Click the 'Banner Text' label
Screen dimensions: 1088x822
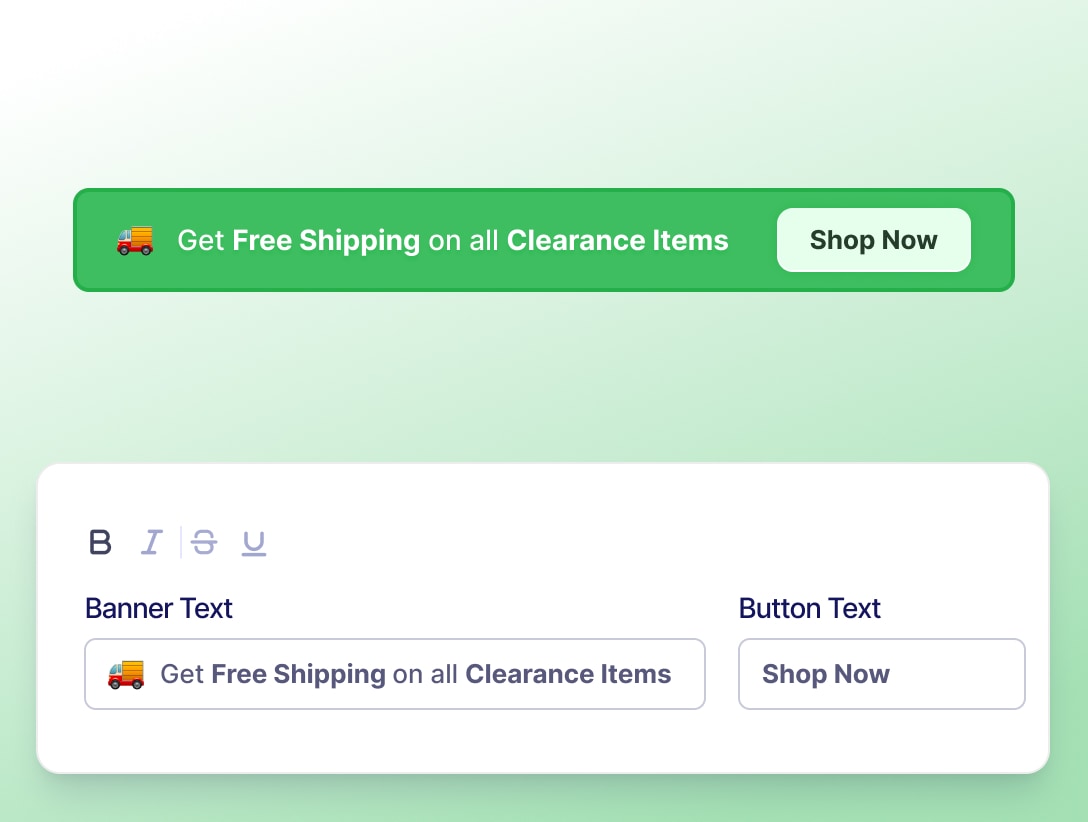click(158, 608)
